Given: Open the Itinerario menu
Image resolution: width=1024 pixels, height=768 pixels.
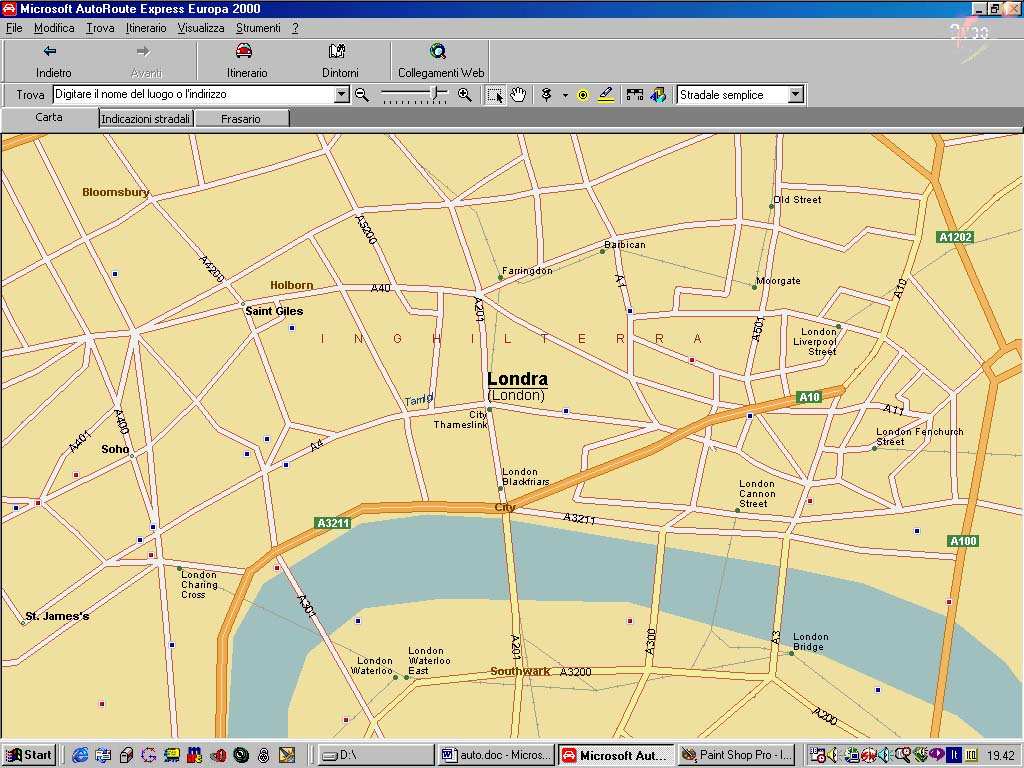Looking at the screenshot, I should click(x=146, y=28).
